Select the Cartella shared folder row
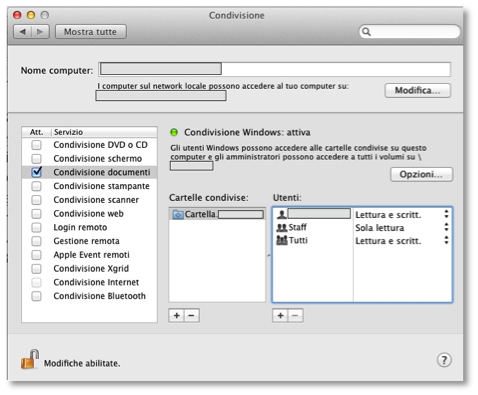Screen dimensions: 478x395 217,214
